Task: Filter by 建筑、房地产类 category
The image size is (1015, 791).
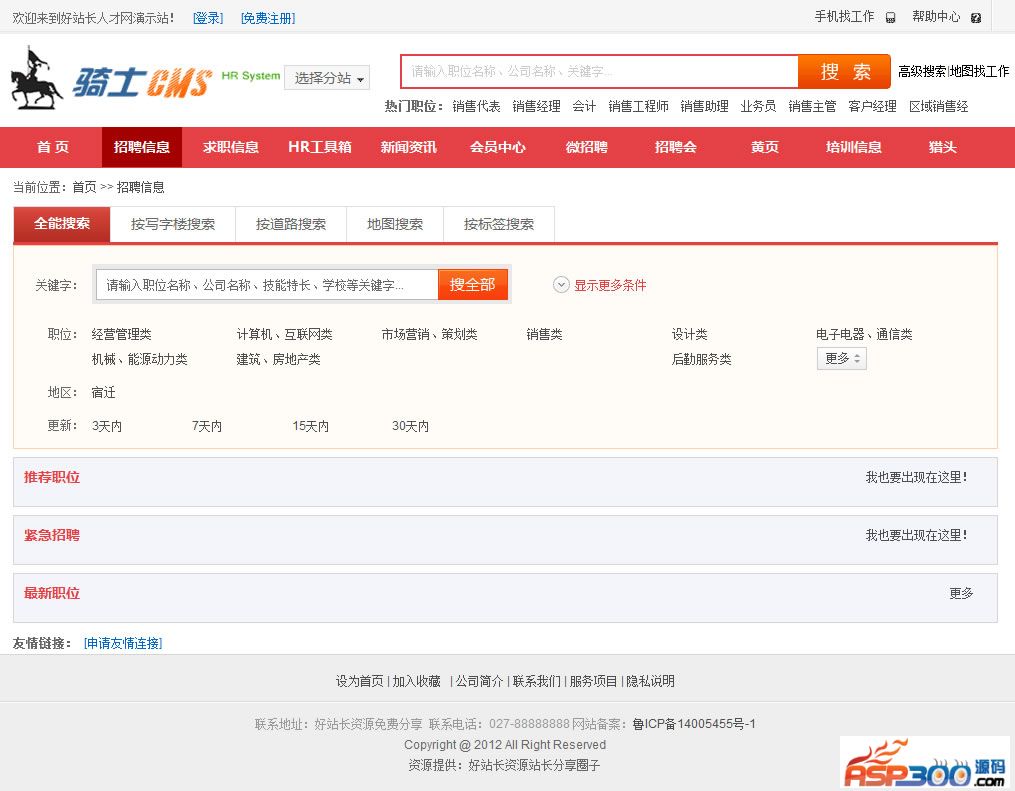Action: (x=278, y=359)
